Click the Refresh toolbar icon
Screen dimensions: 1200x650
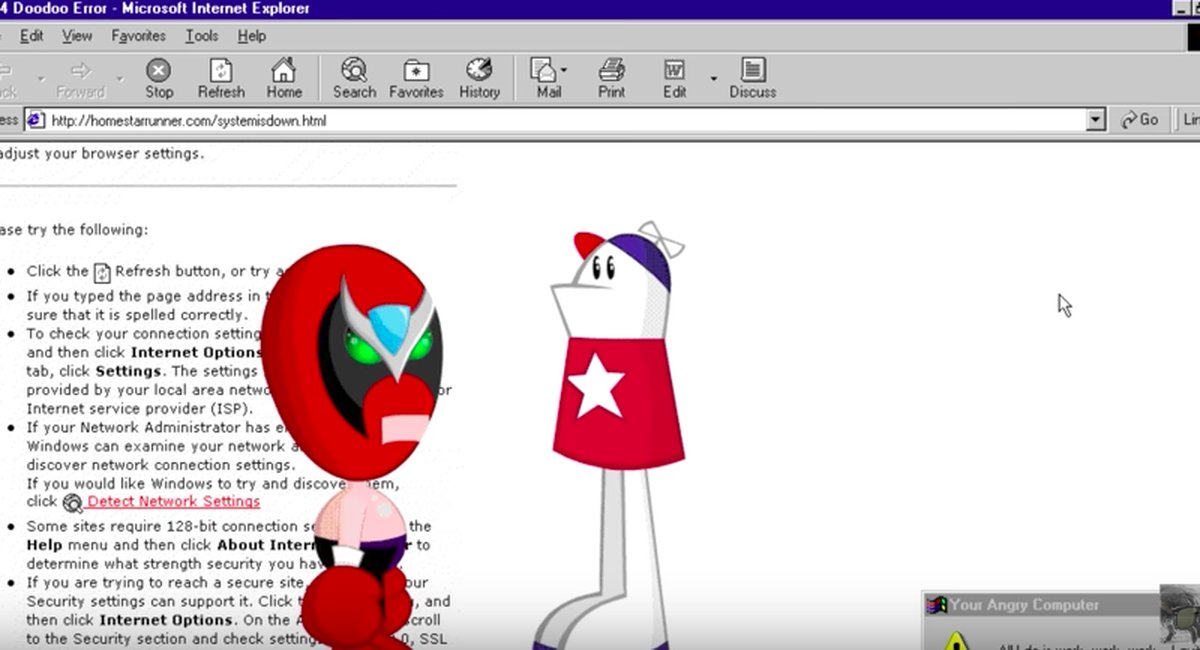click(221, 78)
